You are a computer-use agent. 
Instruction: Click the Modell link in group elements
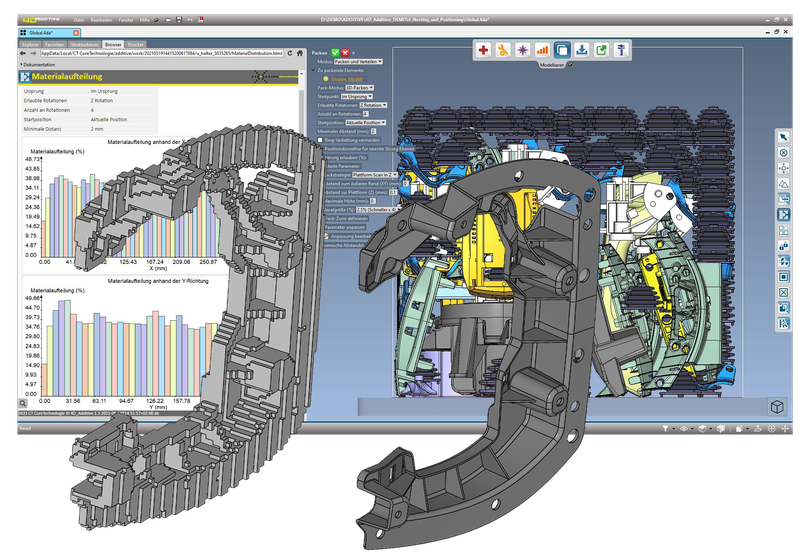point(358,79)
